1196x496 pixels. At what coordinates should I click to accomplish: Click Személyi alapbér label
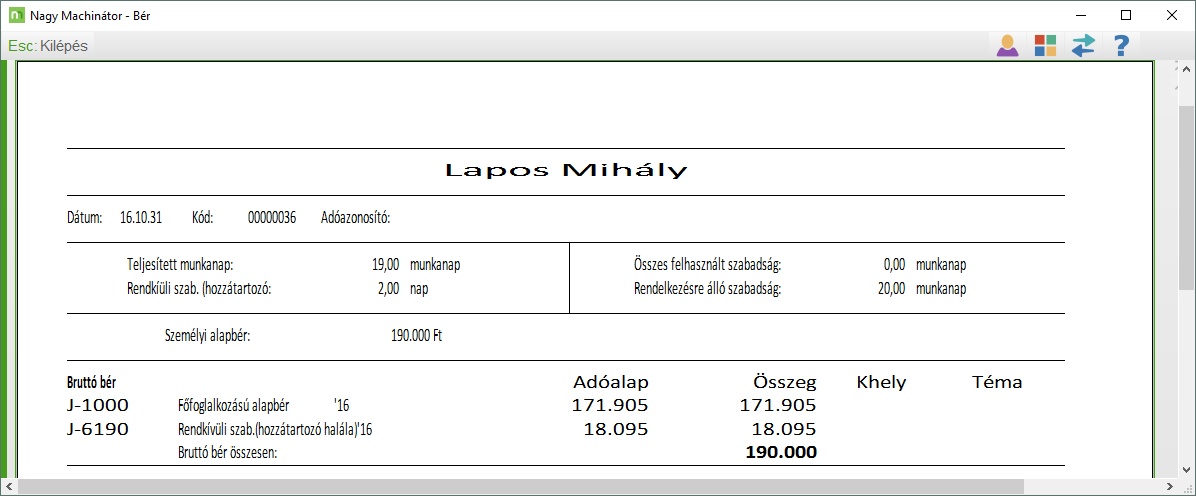point(207,336)
